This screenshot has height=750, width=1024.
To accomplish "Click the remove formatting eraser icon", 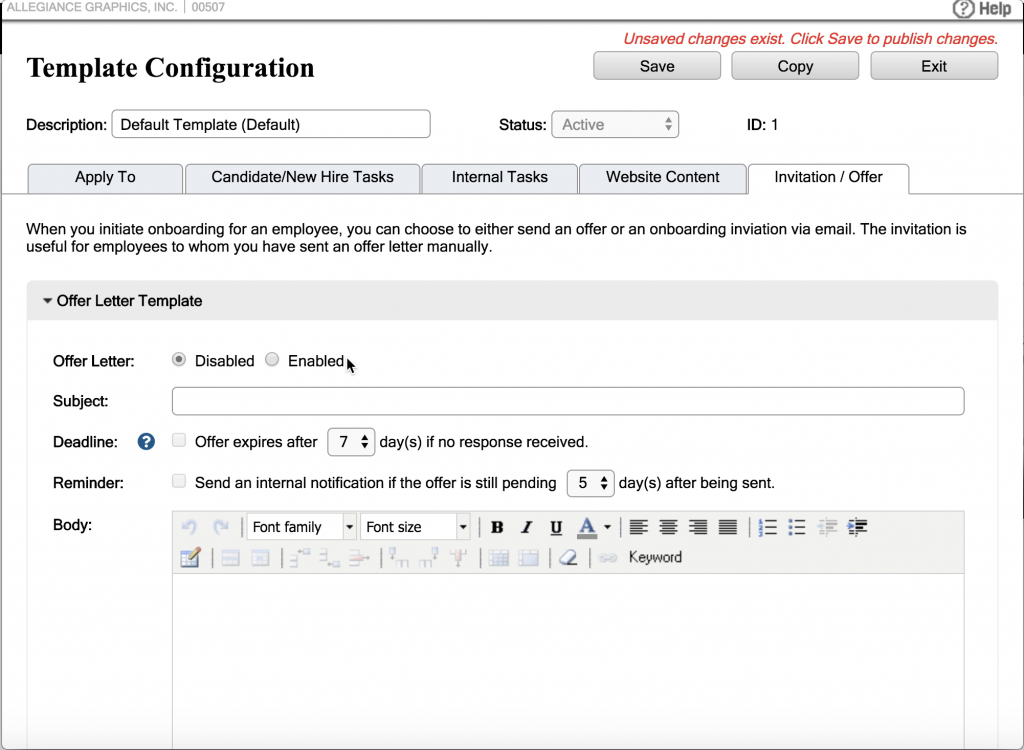I will coord(568,558).
